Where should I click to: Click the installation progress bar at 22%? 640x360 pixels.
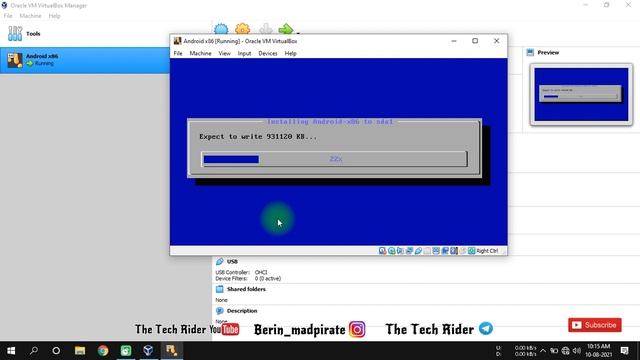coord(334,159)
